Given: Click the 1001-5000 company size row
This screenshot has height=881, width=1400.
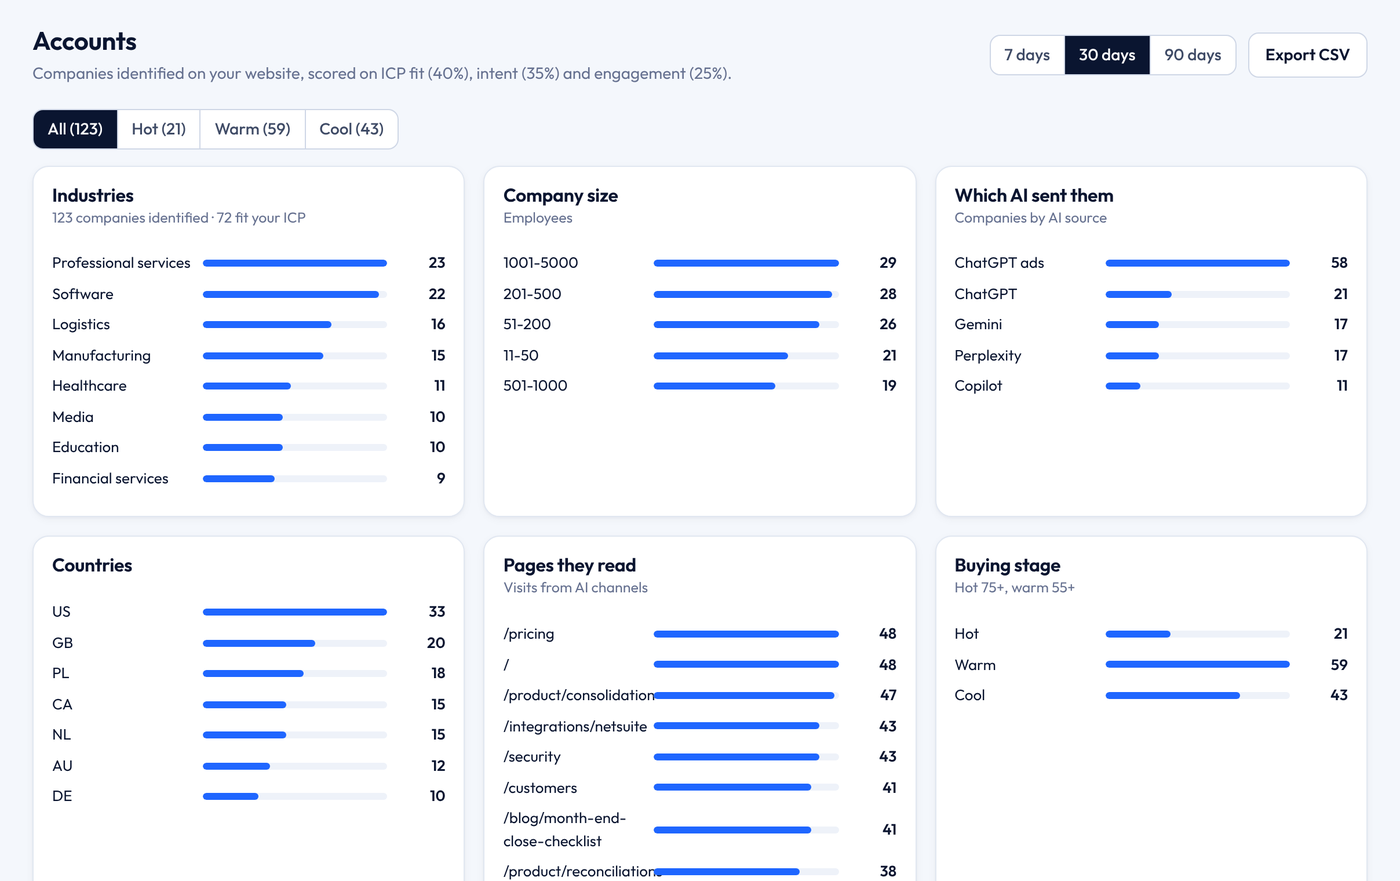Looking at the screenshot, I should pos(700,263).
